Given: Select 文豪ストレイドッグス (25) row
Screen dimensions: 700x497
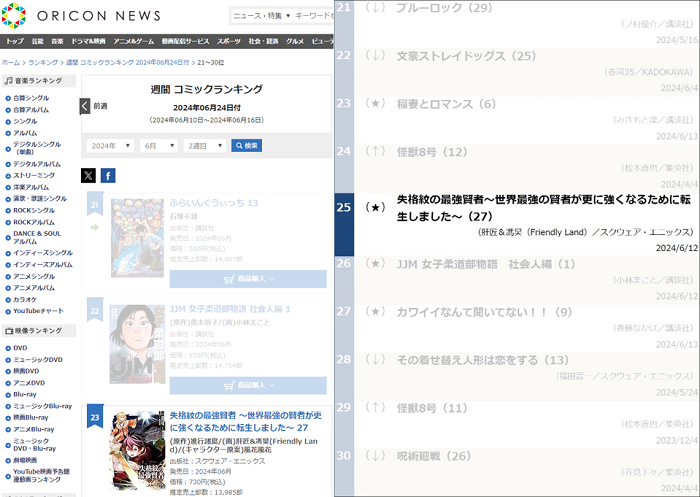Looking at the screenshot, I should coord(517,72).
